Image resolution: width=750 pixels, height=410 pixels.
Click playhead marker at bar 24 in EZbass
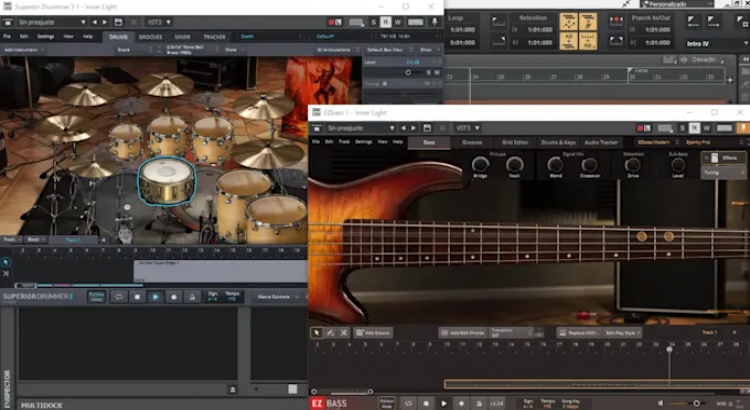pyautogui.click(x=669, y=350)
